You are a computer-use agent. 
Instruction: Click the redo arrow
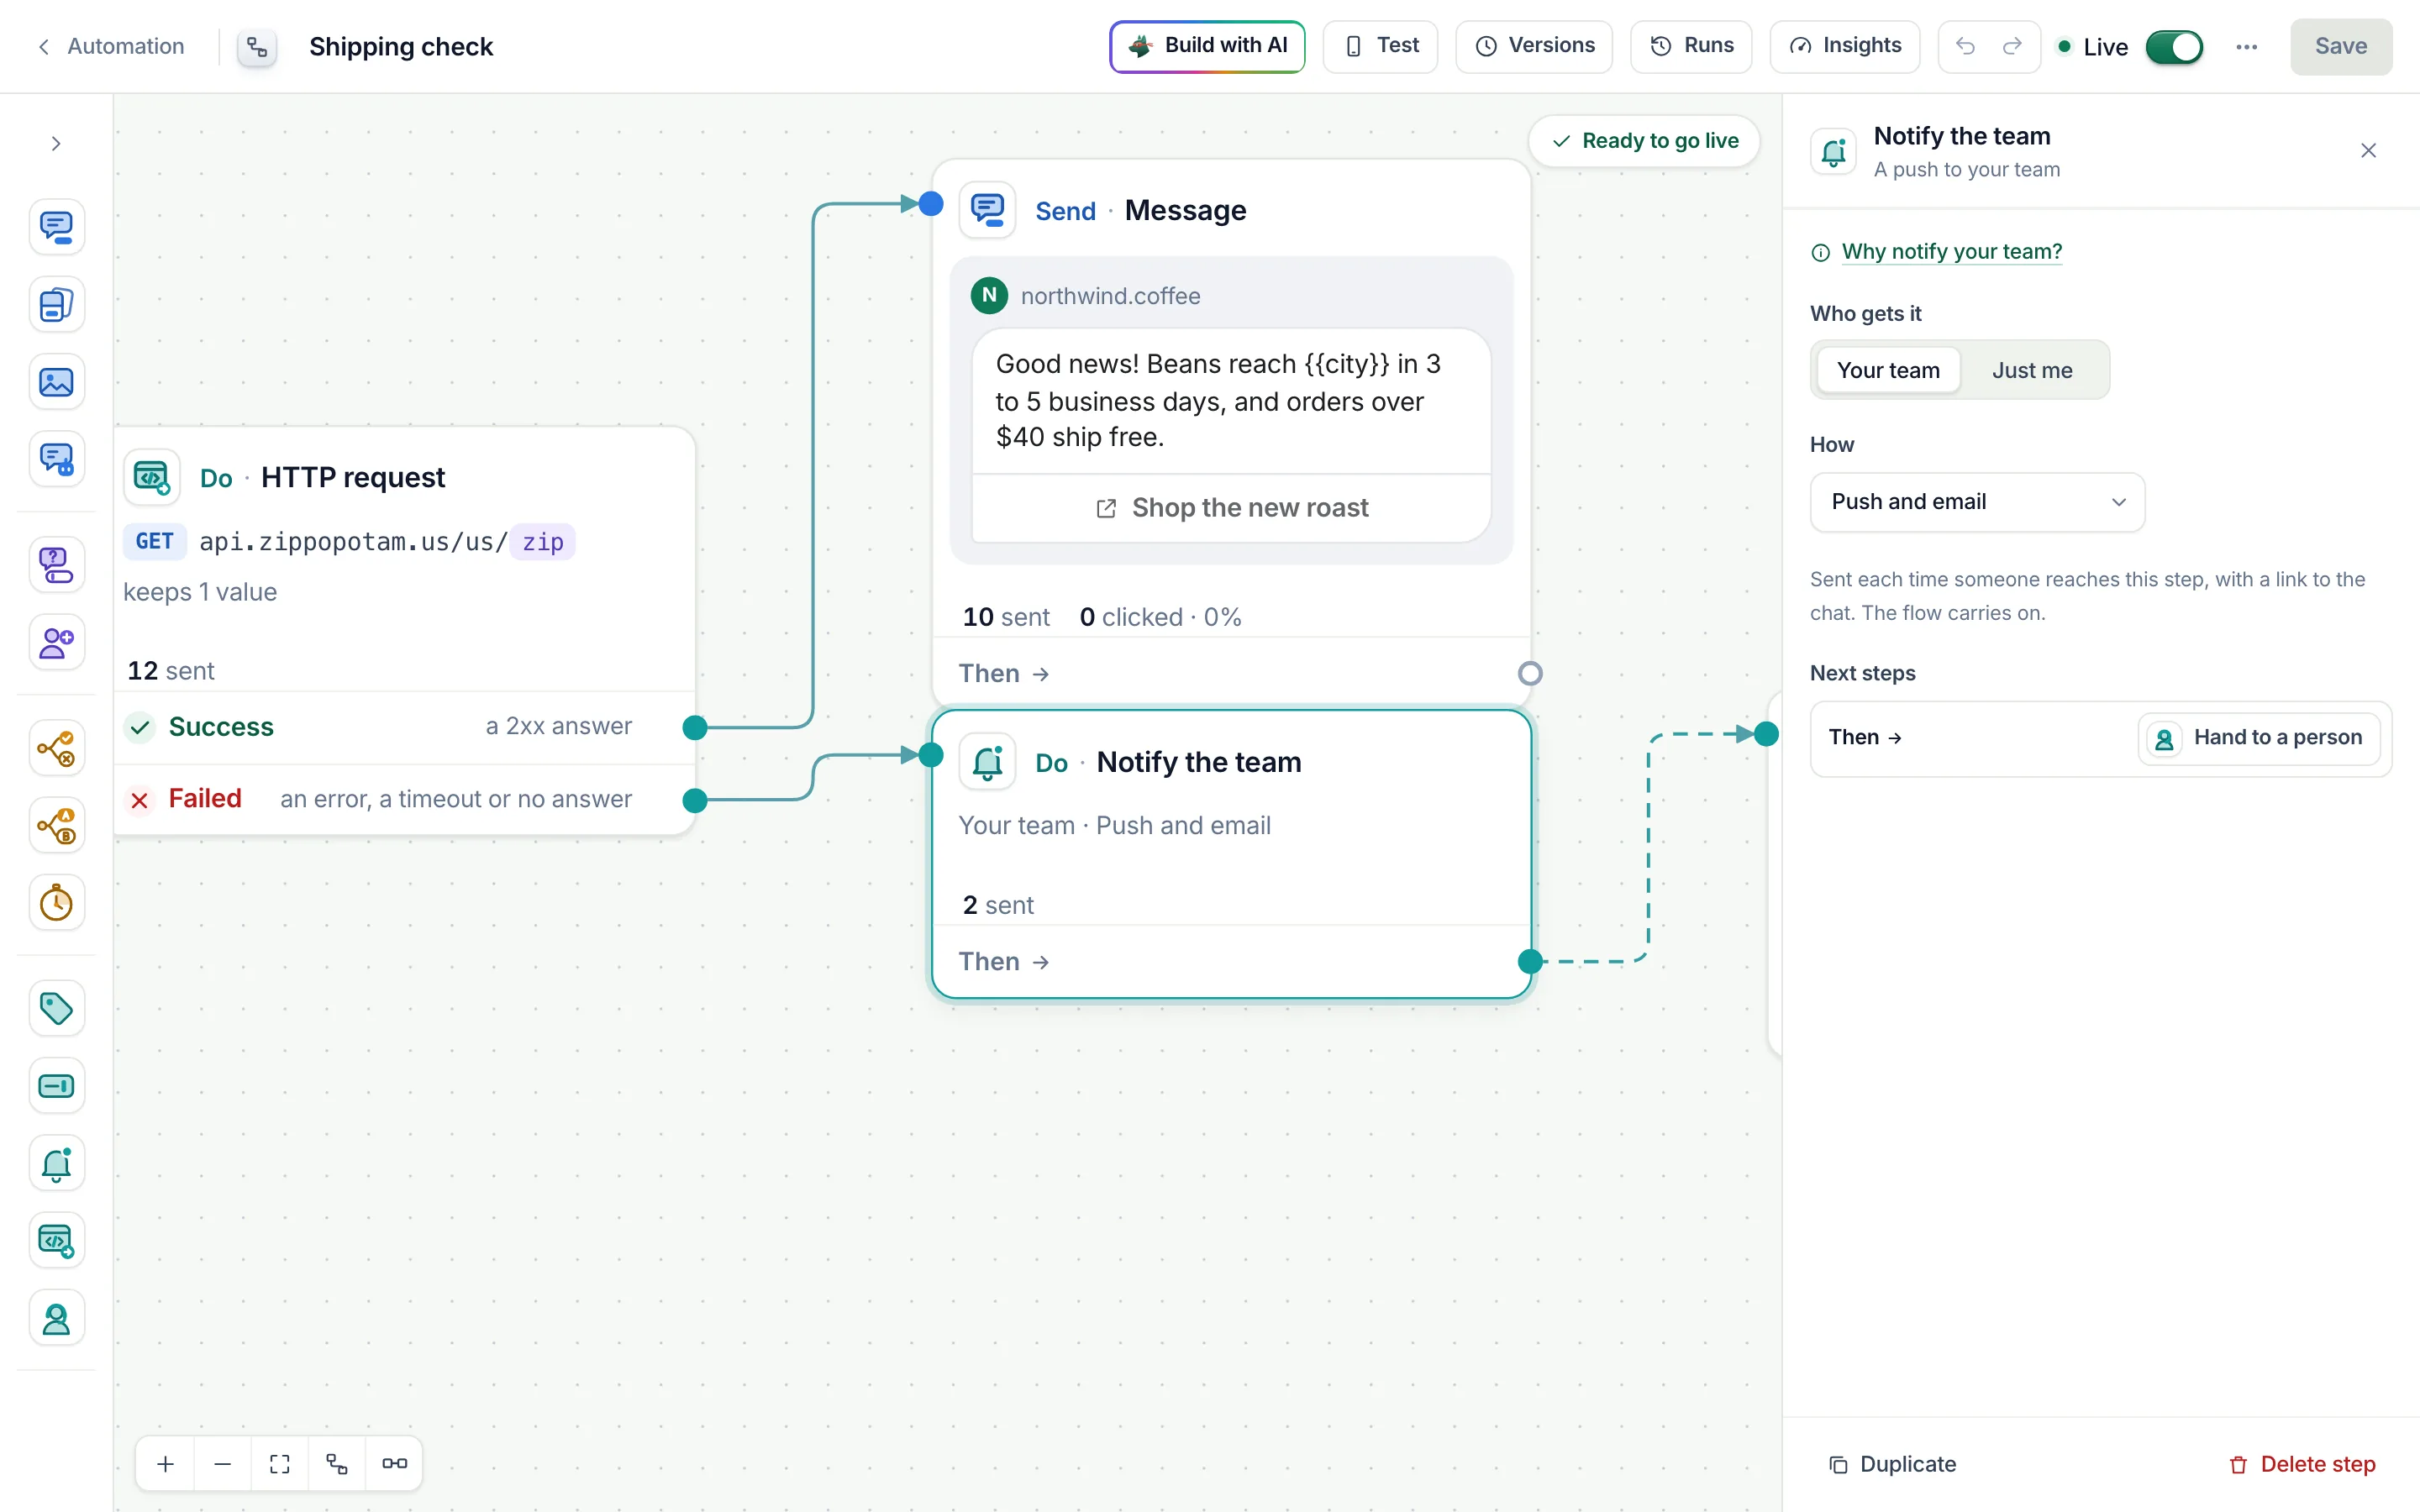point(2012,46)
